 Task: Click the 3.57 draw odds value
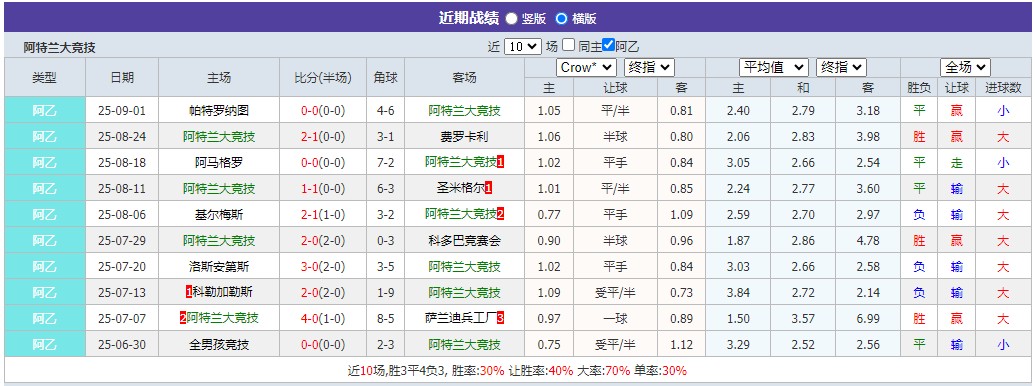803,318
